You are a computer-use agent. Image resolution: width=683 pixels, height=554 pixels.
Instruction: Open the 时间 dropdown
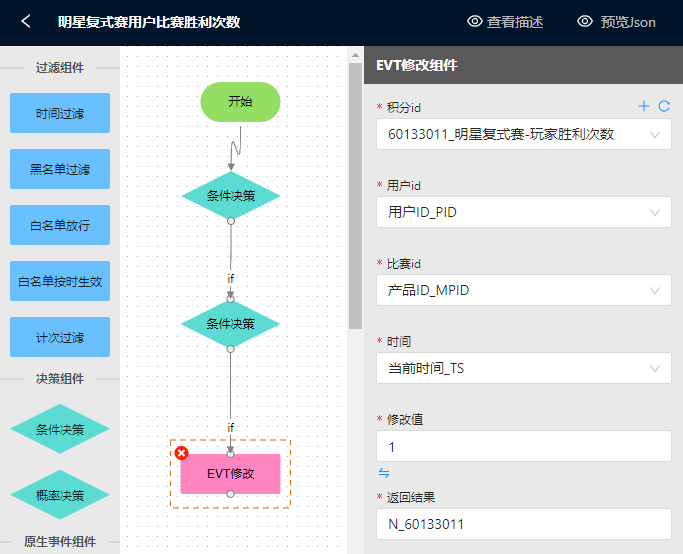523,368
